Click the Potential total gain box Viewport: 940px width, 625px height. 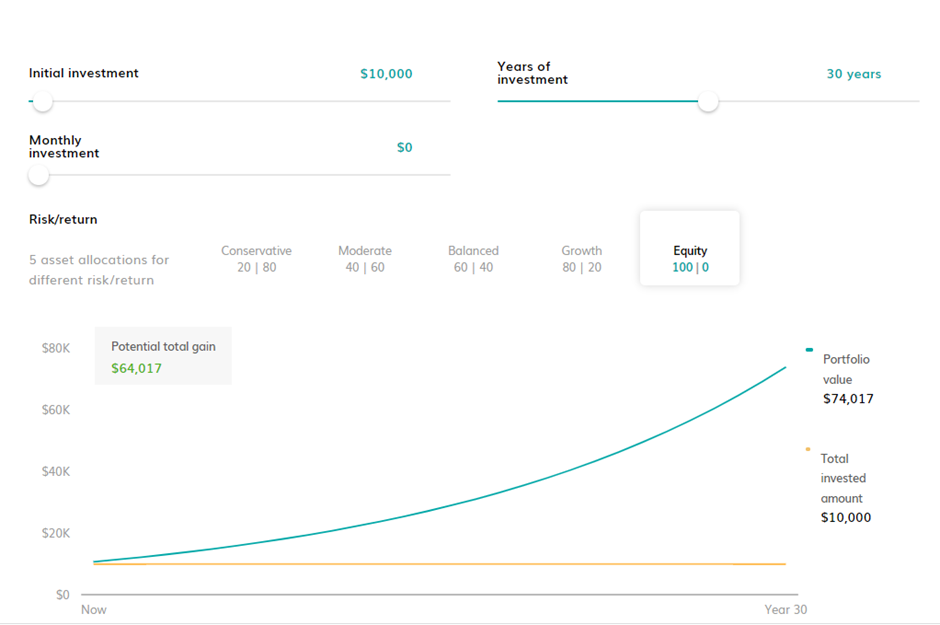163,356
